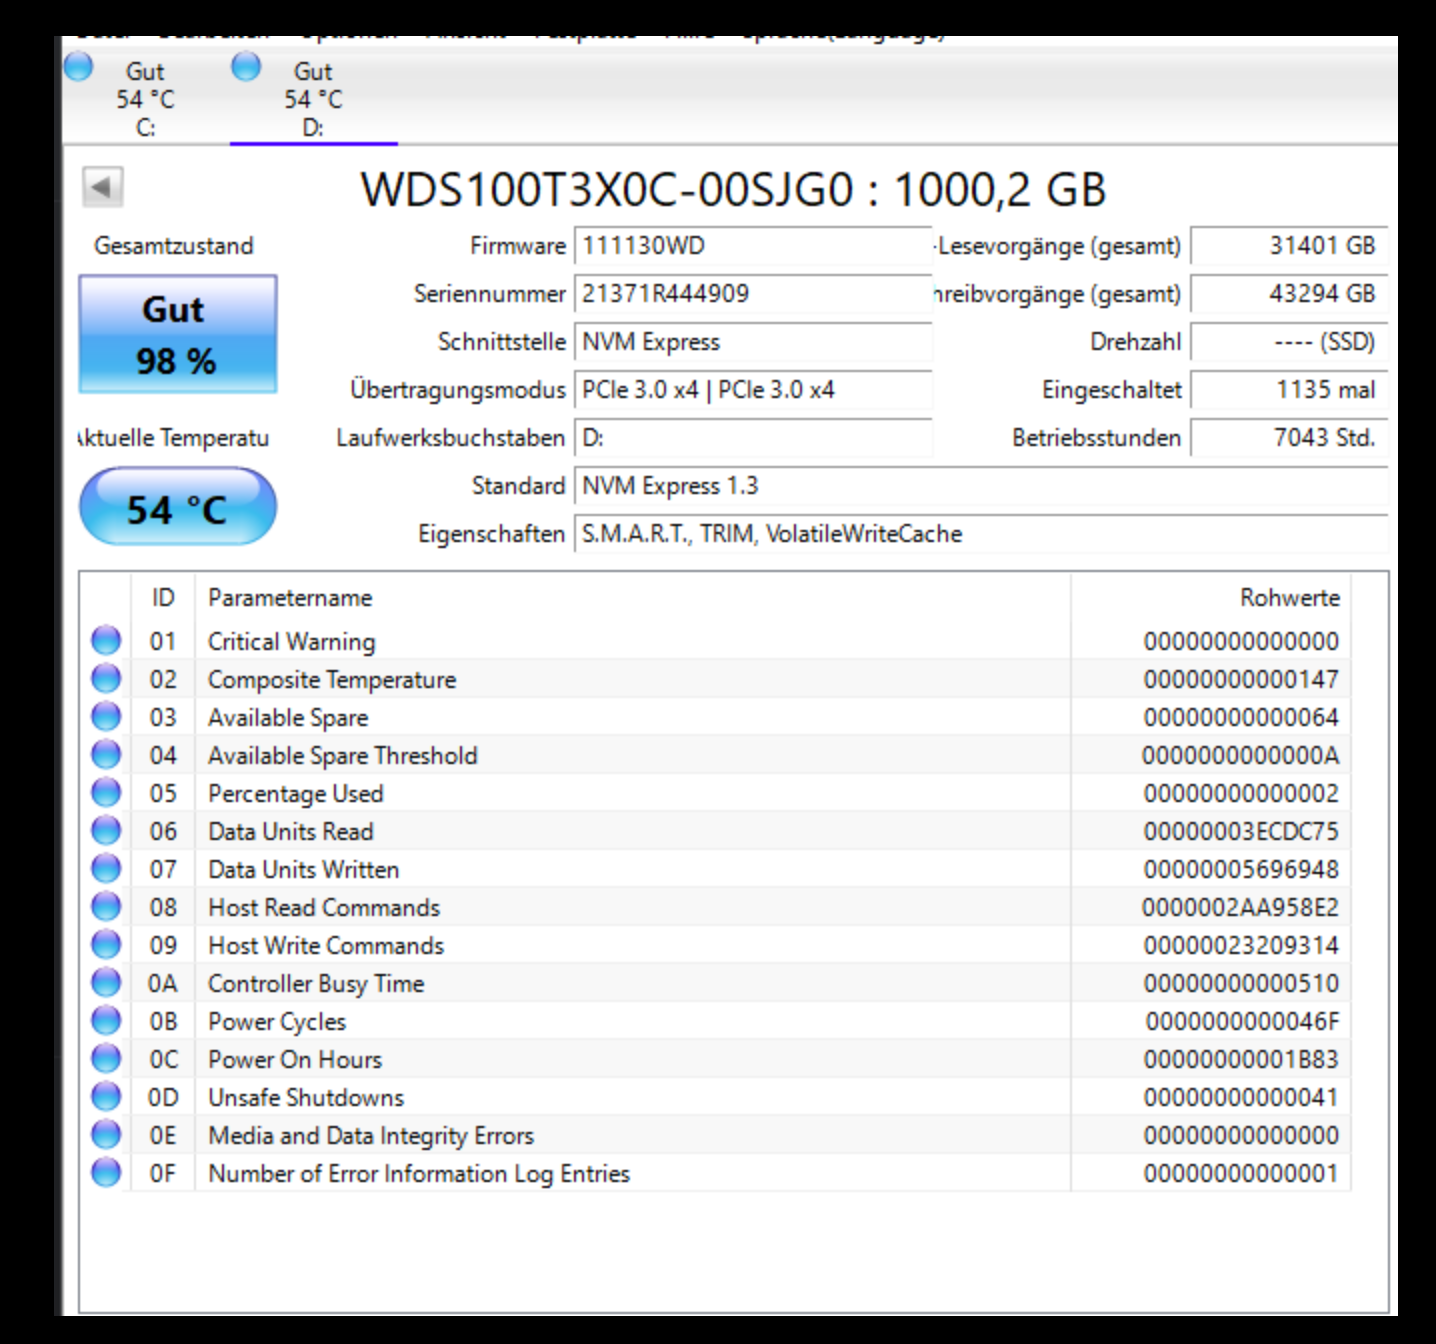Click the raw value 00000000000510
The height and width of the screenshot is (1344, 1436).
[1241, 983]
